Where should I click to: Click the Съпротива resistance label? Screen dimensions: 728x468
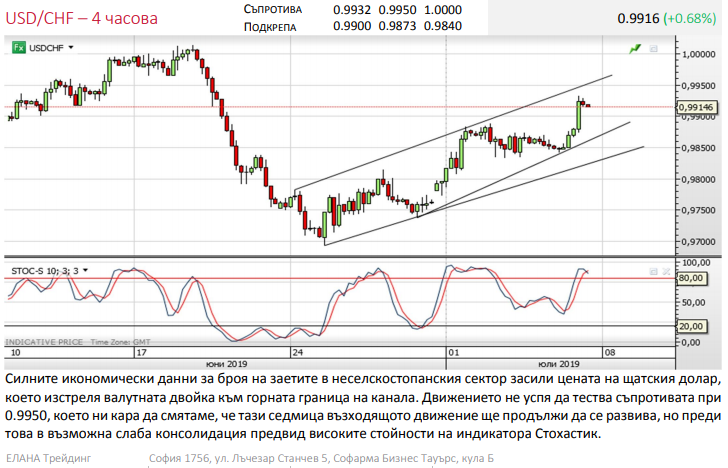point(273,9)
